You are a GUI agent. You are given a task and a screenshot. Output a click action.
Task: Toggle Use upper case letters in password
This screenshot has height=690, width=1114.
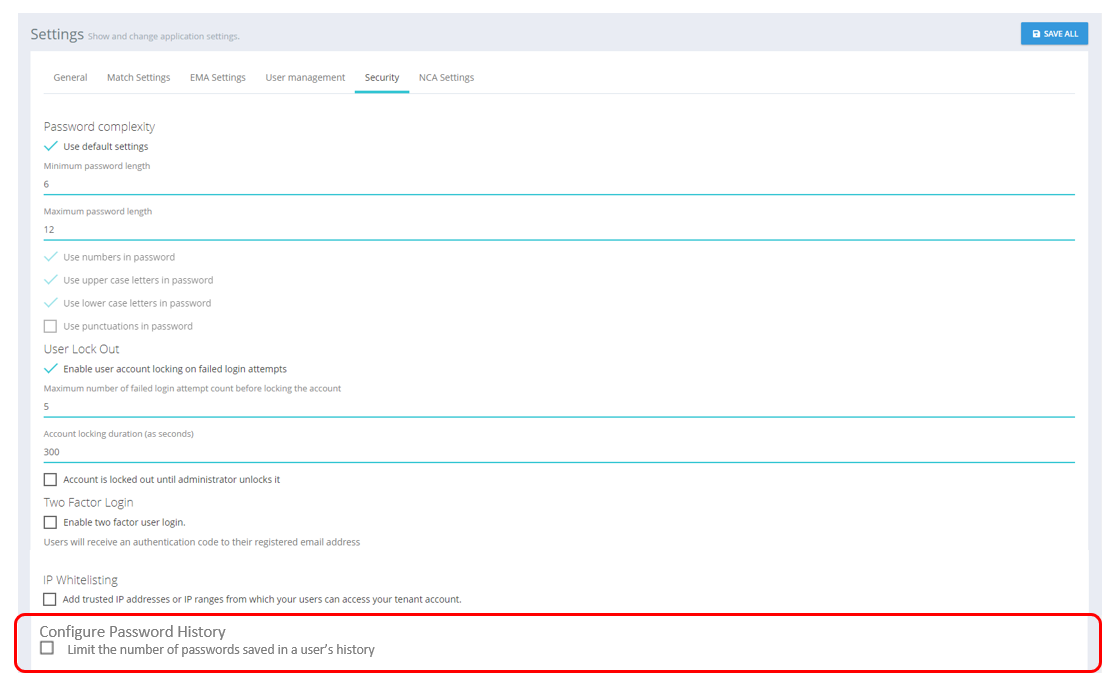point(51,280)
